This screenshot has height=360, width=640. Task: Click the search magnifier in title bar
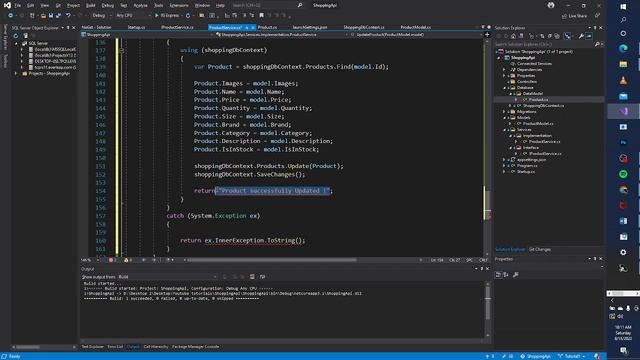click(300, 5)
